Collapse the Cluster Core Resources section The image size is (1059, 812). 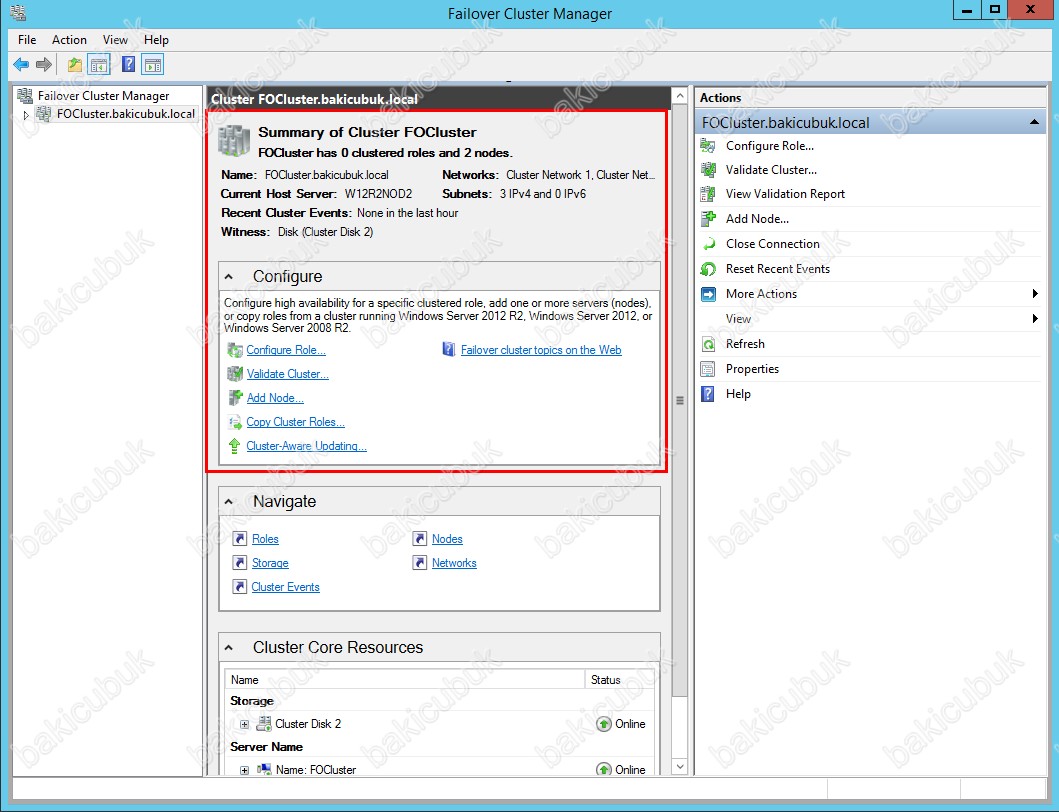click(x=229, y=648)
